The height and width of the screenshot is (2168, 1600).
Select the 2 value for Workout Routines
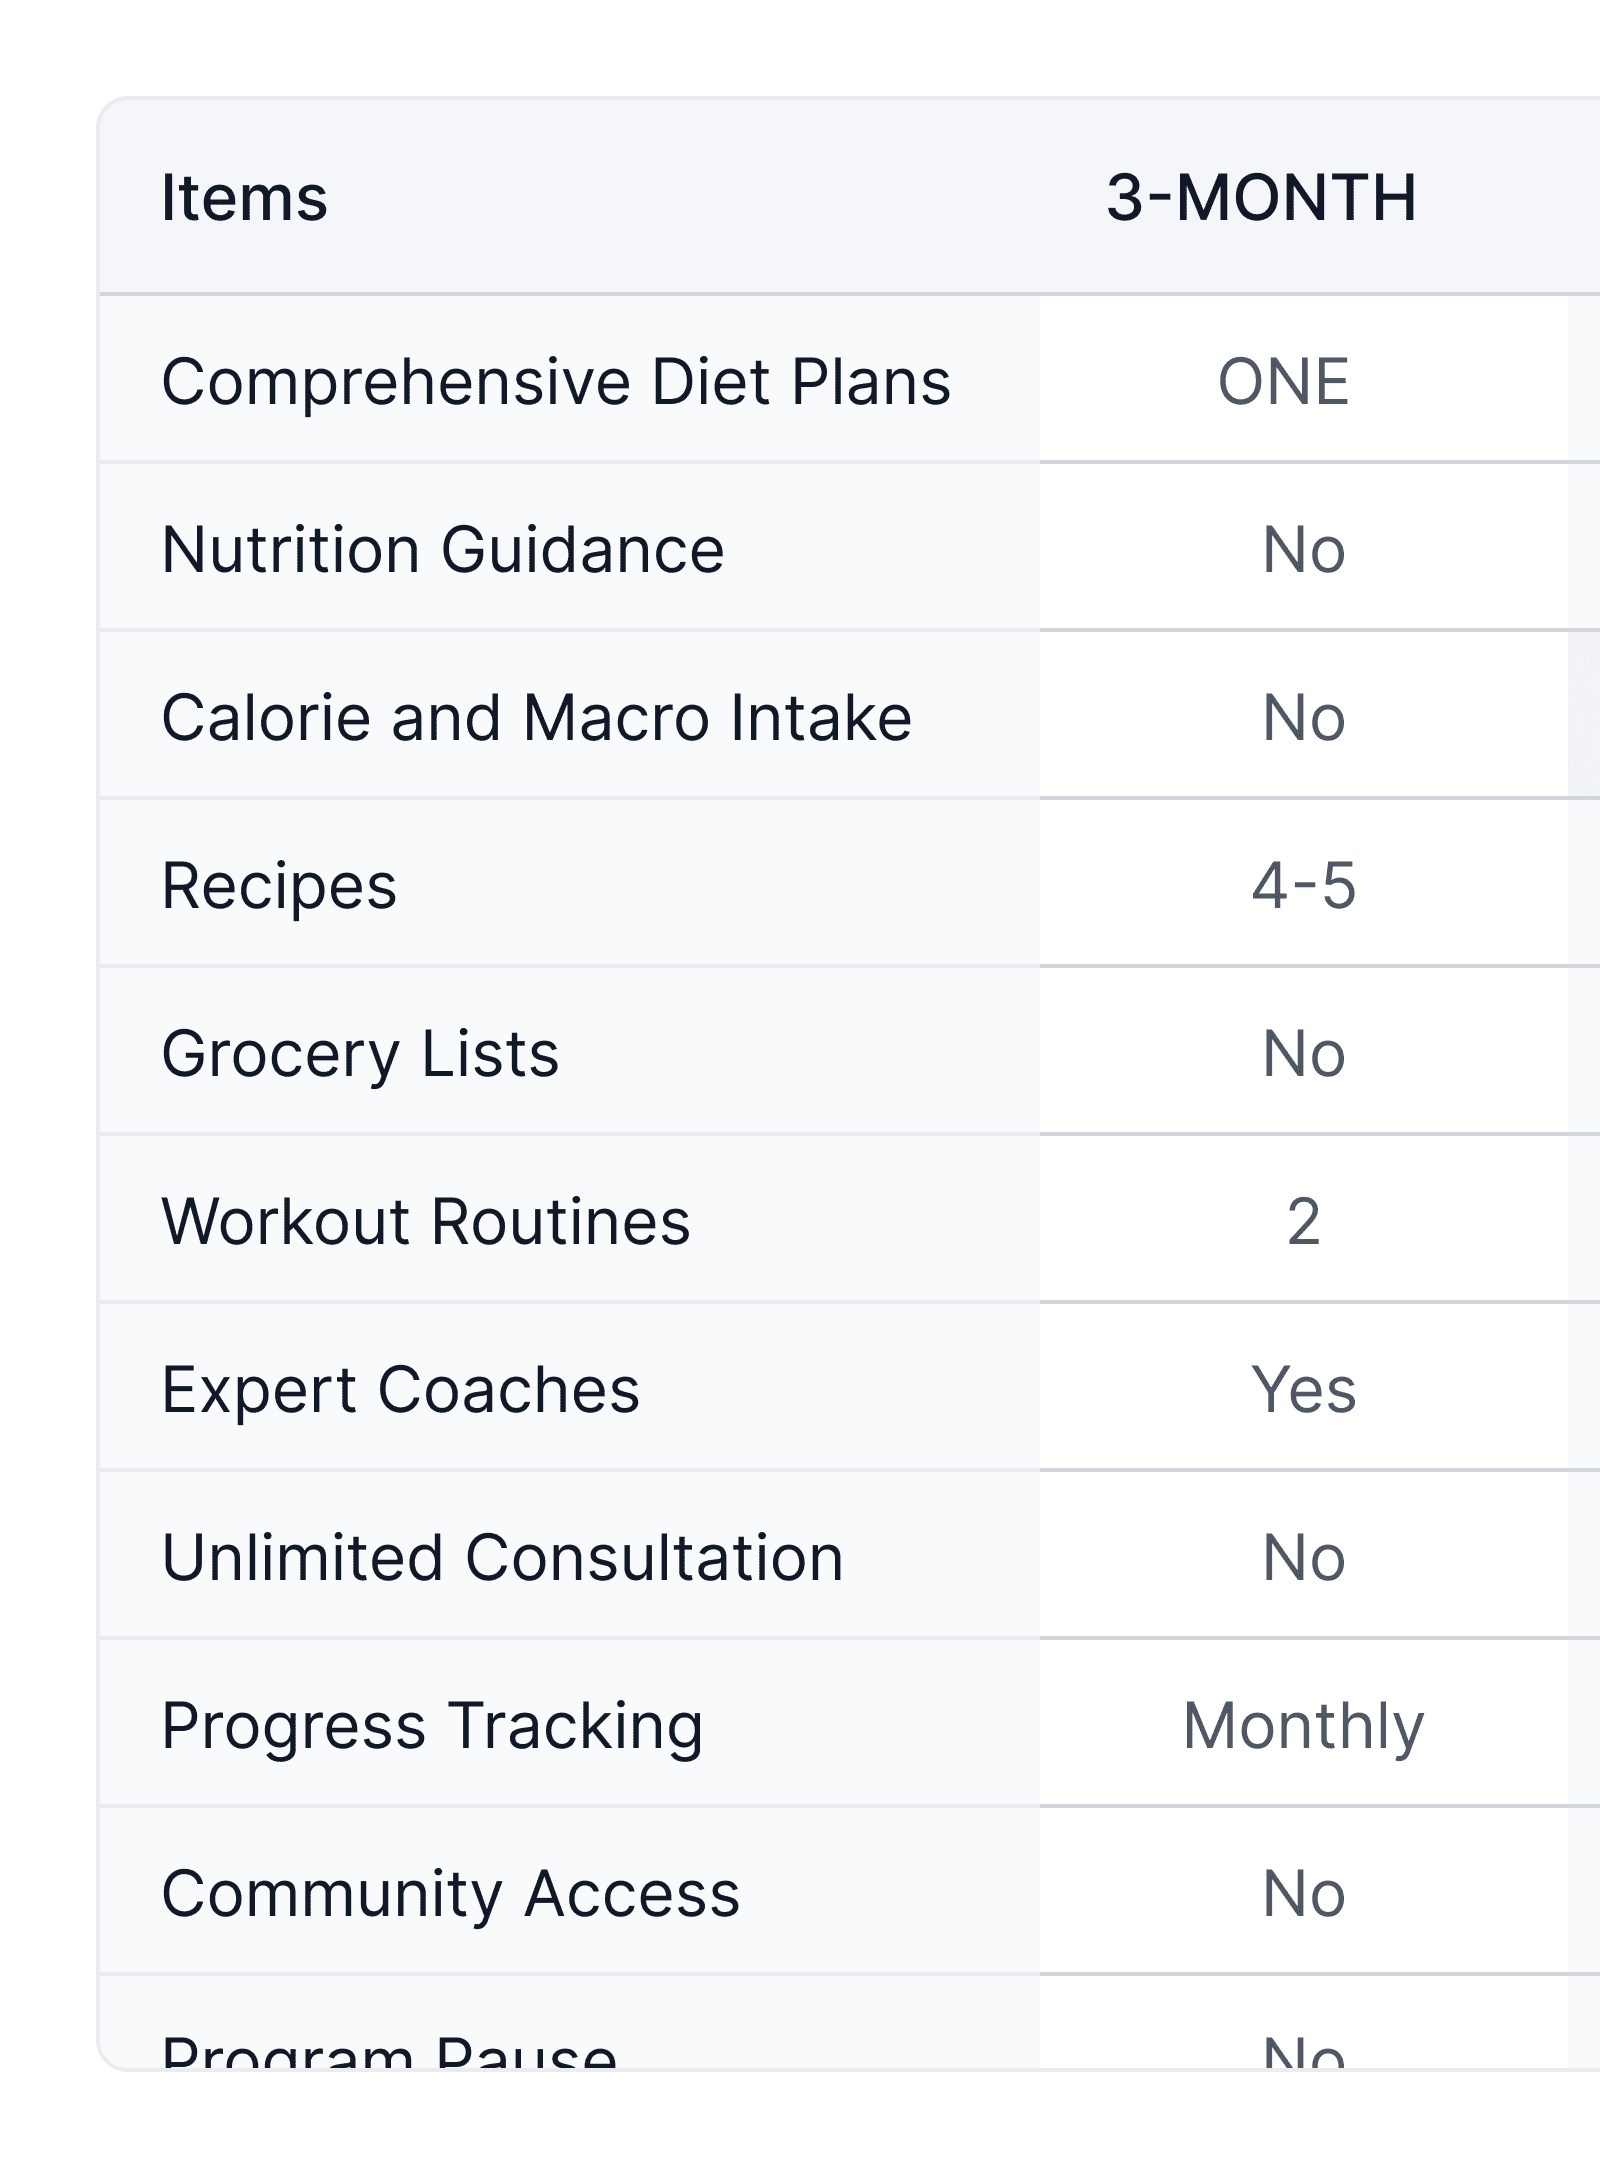tap(1303, 1222)
